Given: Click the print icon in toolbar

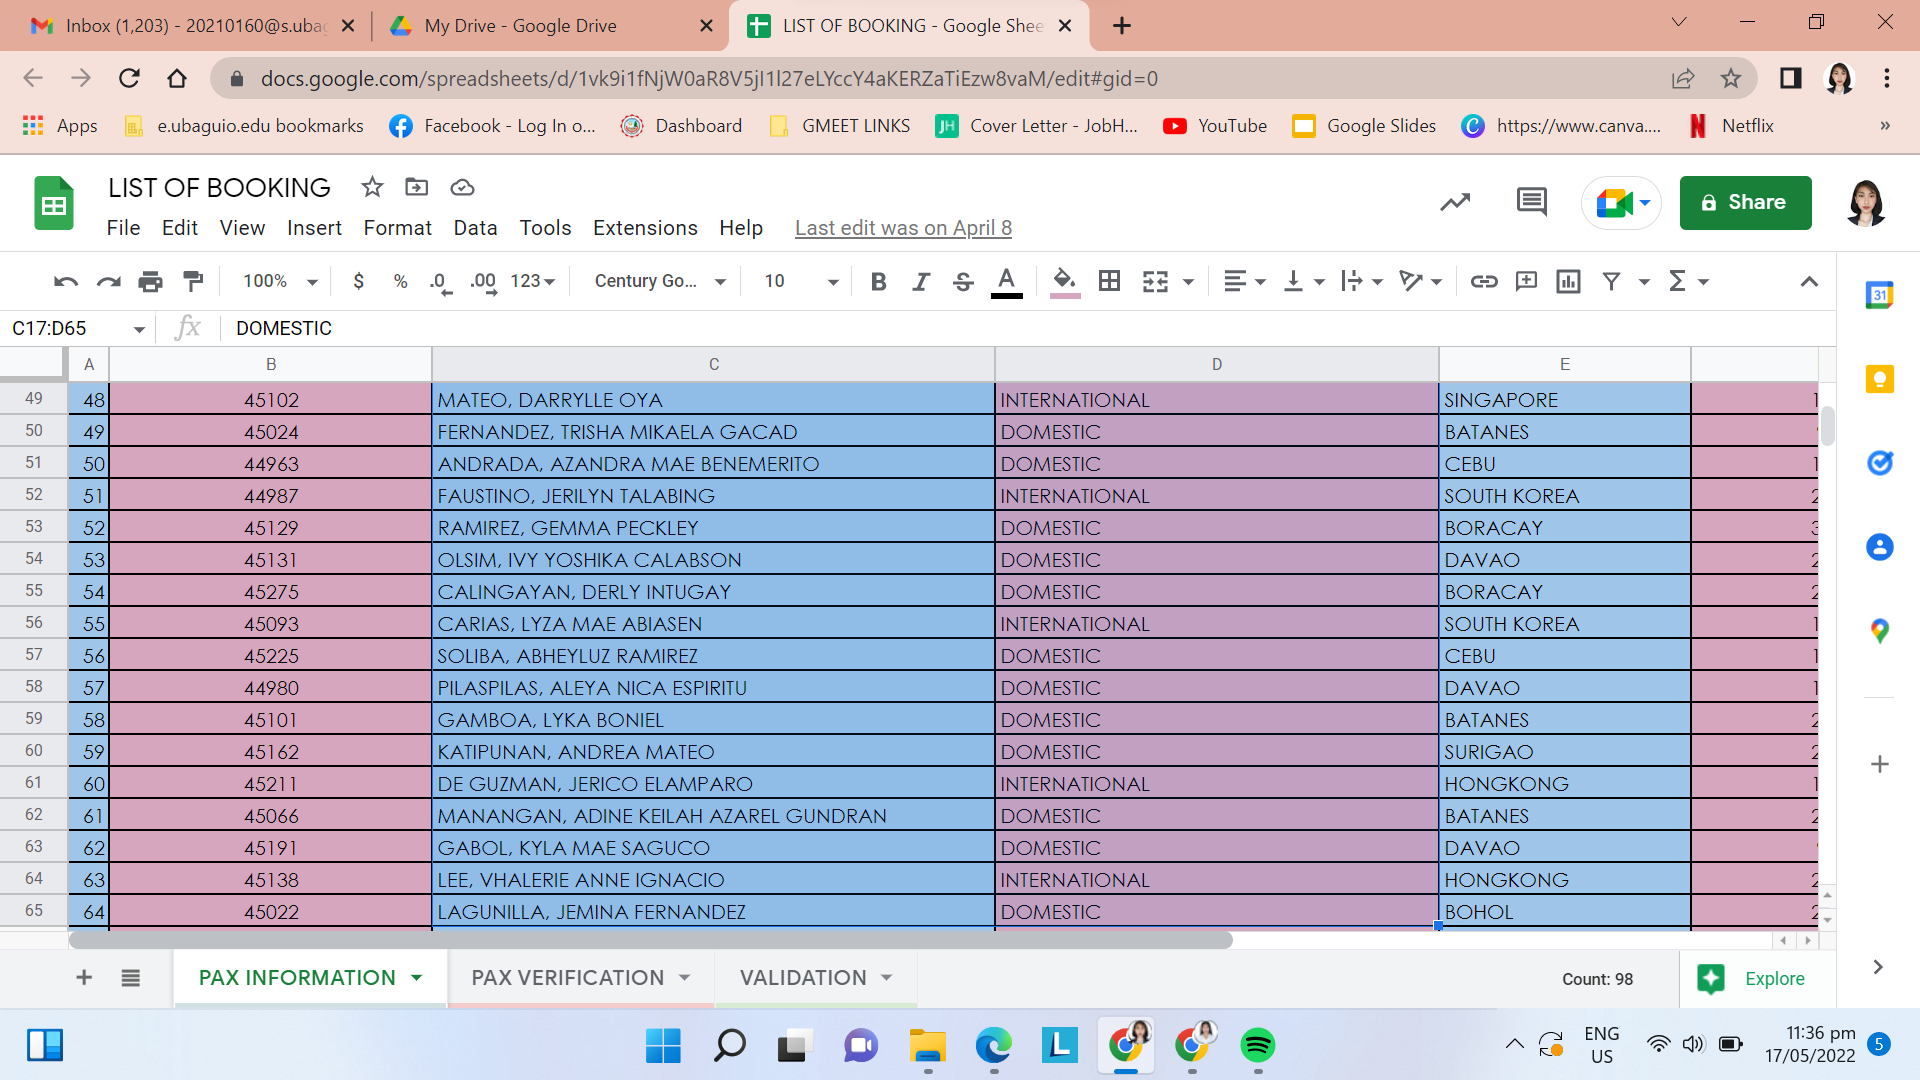Looking at the screenshot, I should (x=150, y=281).
